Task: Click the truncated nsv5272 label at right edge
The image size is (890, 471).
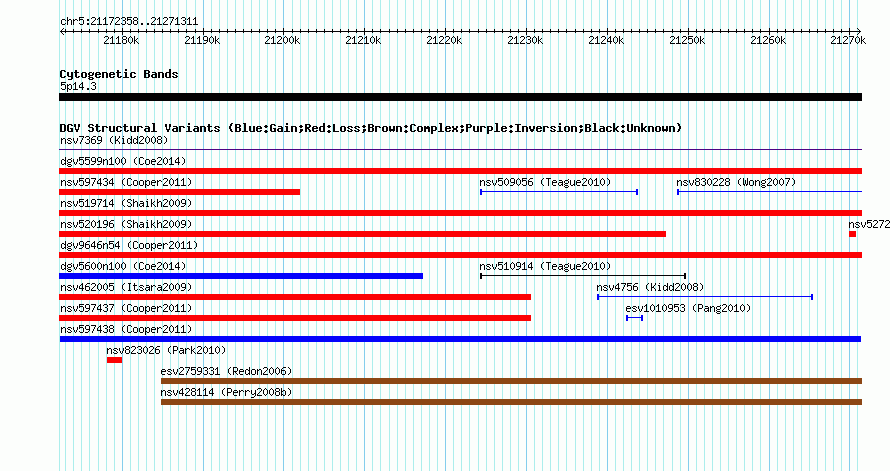Action: coord(869,224)
